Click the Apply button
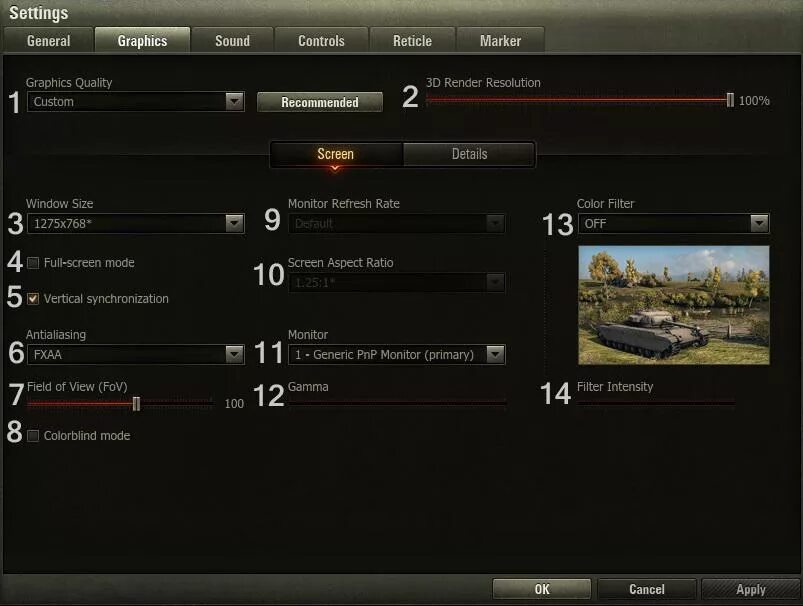Viewport: 803px width, 606px height. pyautogui.click(x=751, y=589)
